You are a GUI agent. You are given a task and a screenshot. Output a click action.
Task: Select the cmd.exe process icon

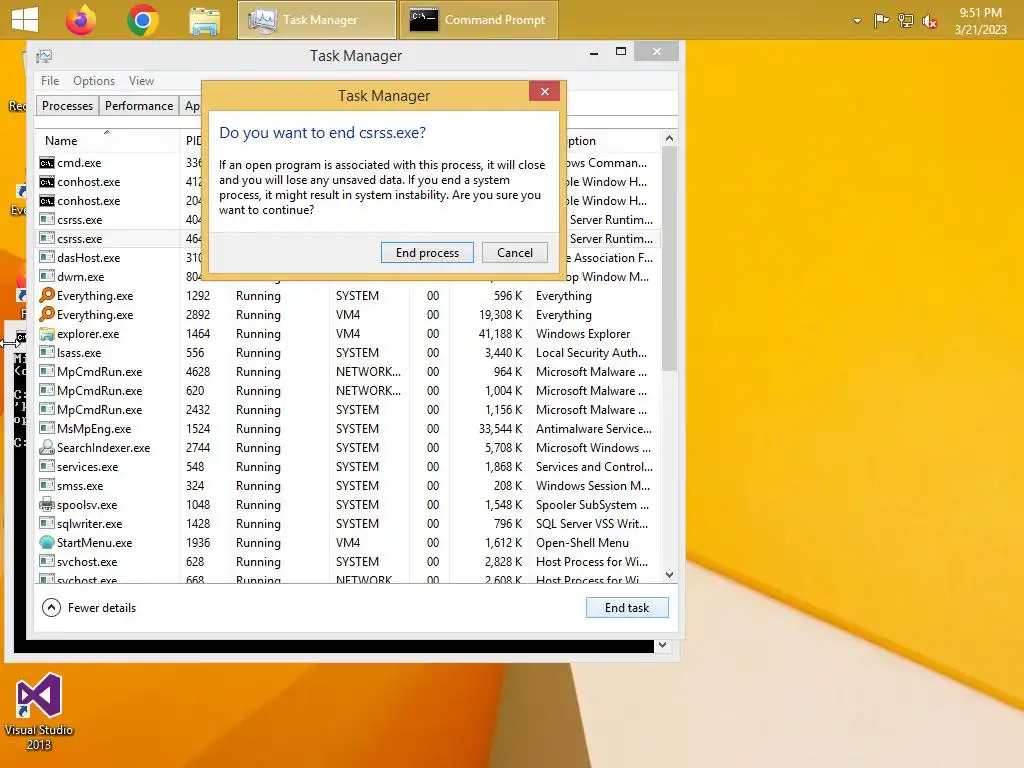(x=46, y=163)
